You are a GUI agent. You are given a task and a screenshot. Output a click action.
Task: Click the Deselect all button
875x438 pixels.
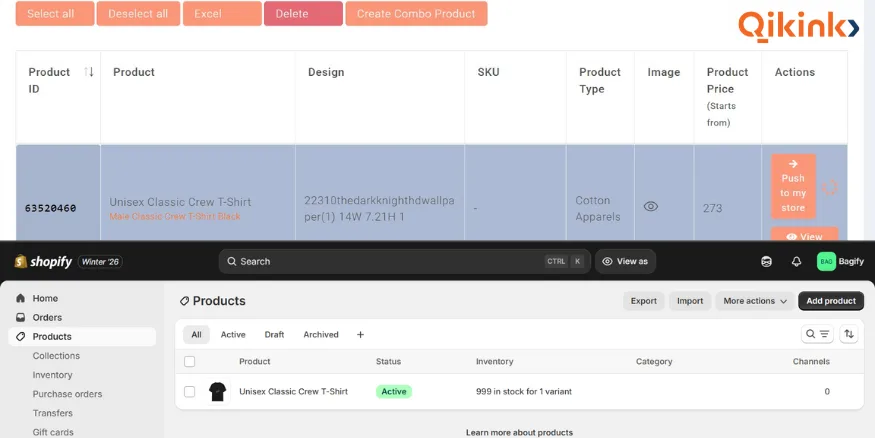point(138,13)
